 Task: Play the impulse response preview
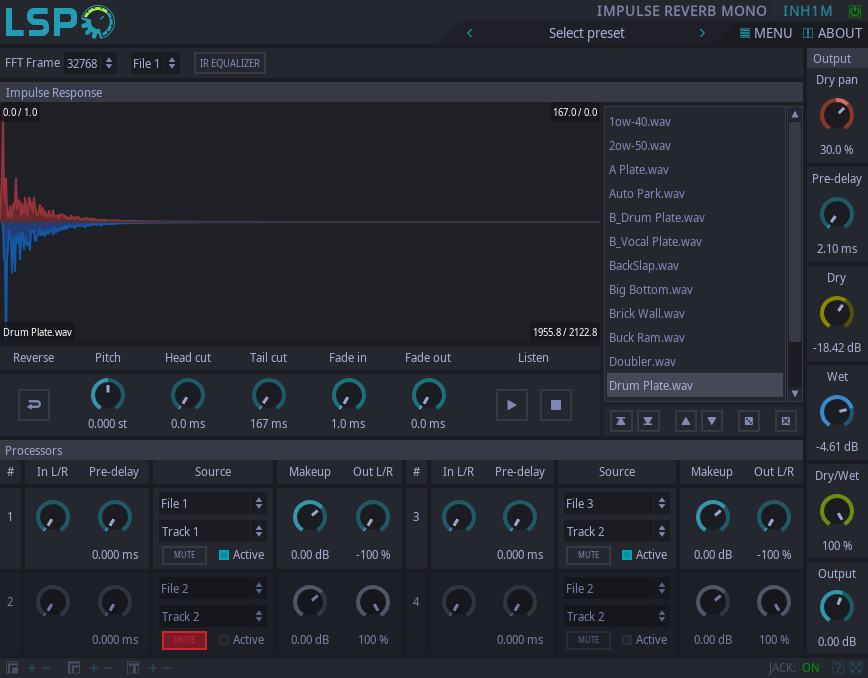click(512, 404)
